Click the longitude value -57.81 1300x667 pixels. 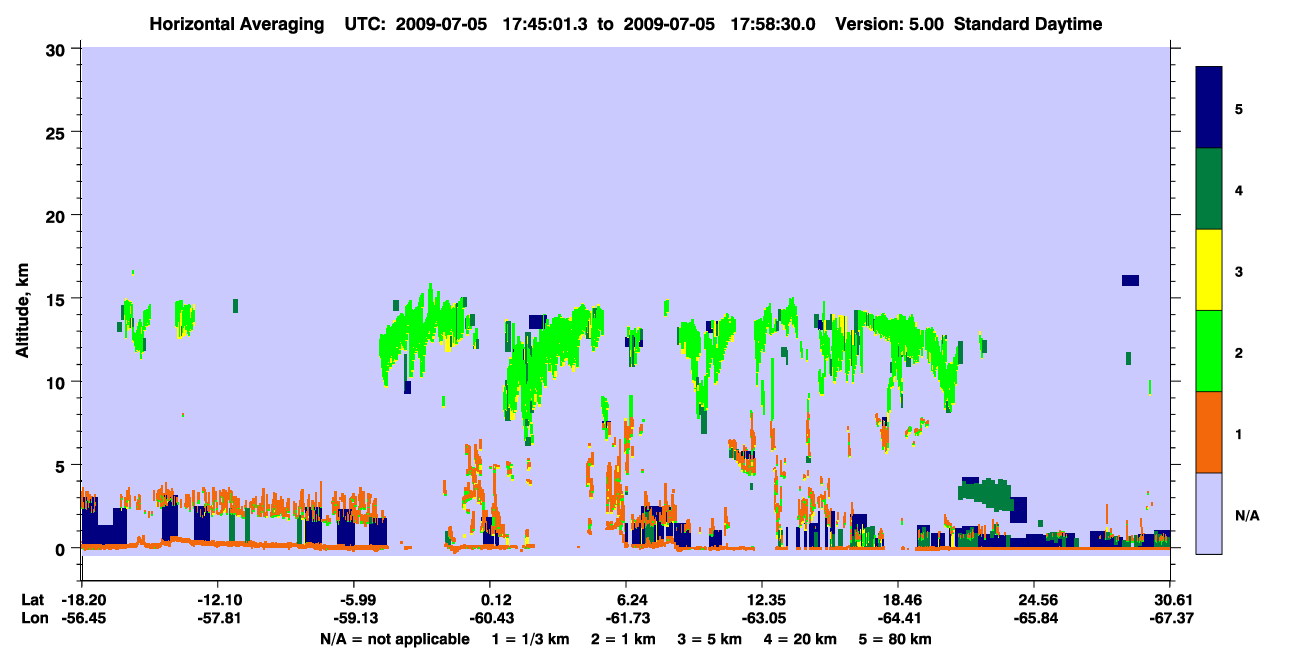[217, 618]
